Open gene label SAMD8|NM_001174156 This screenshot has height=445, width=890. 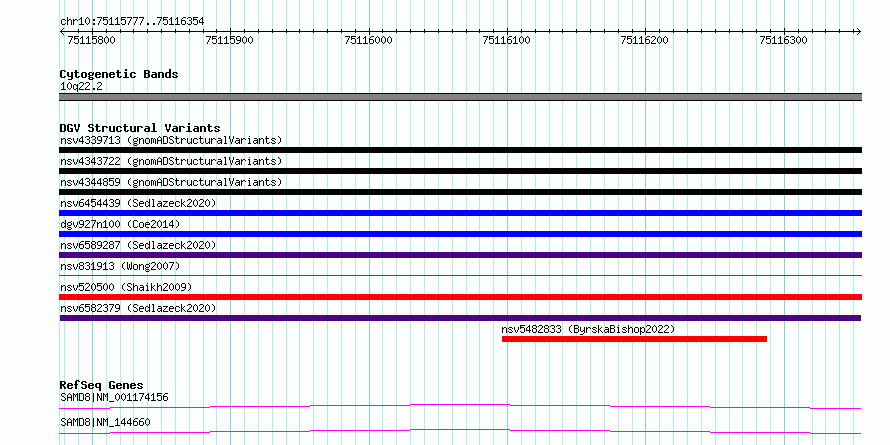pos(114,397)
